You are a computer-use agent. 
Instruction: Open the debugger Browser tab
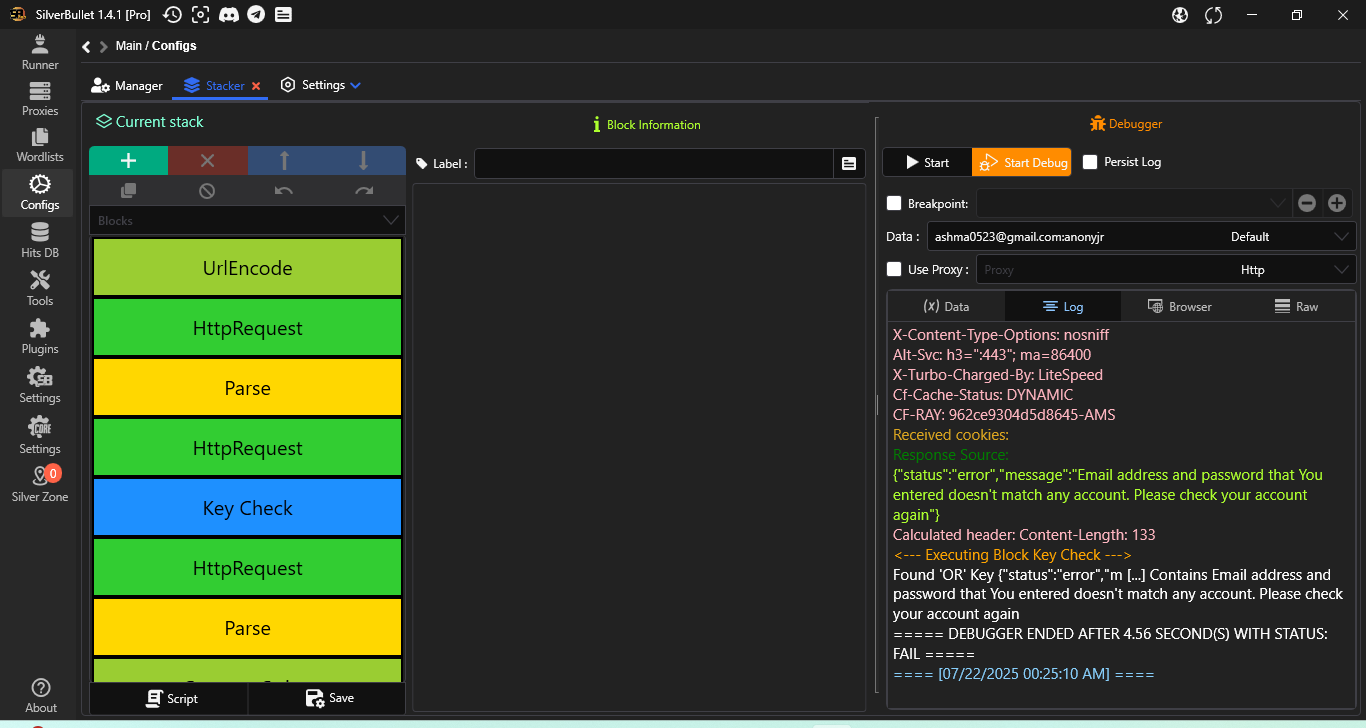[1179, 307]
